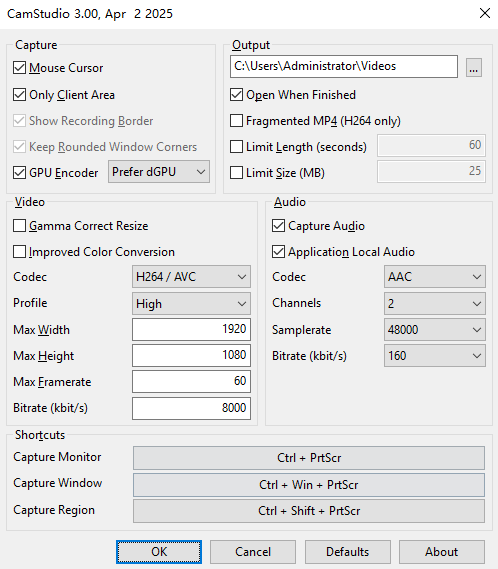The height and width of the screenshot is (569, 498).
Task: Open the audio Bitrate 160 dropdown
Action: pos(435,356)
